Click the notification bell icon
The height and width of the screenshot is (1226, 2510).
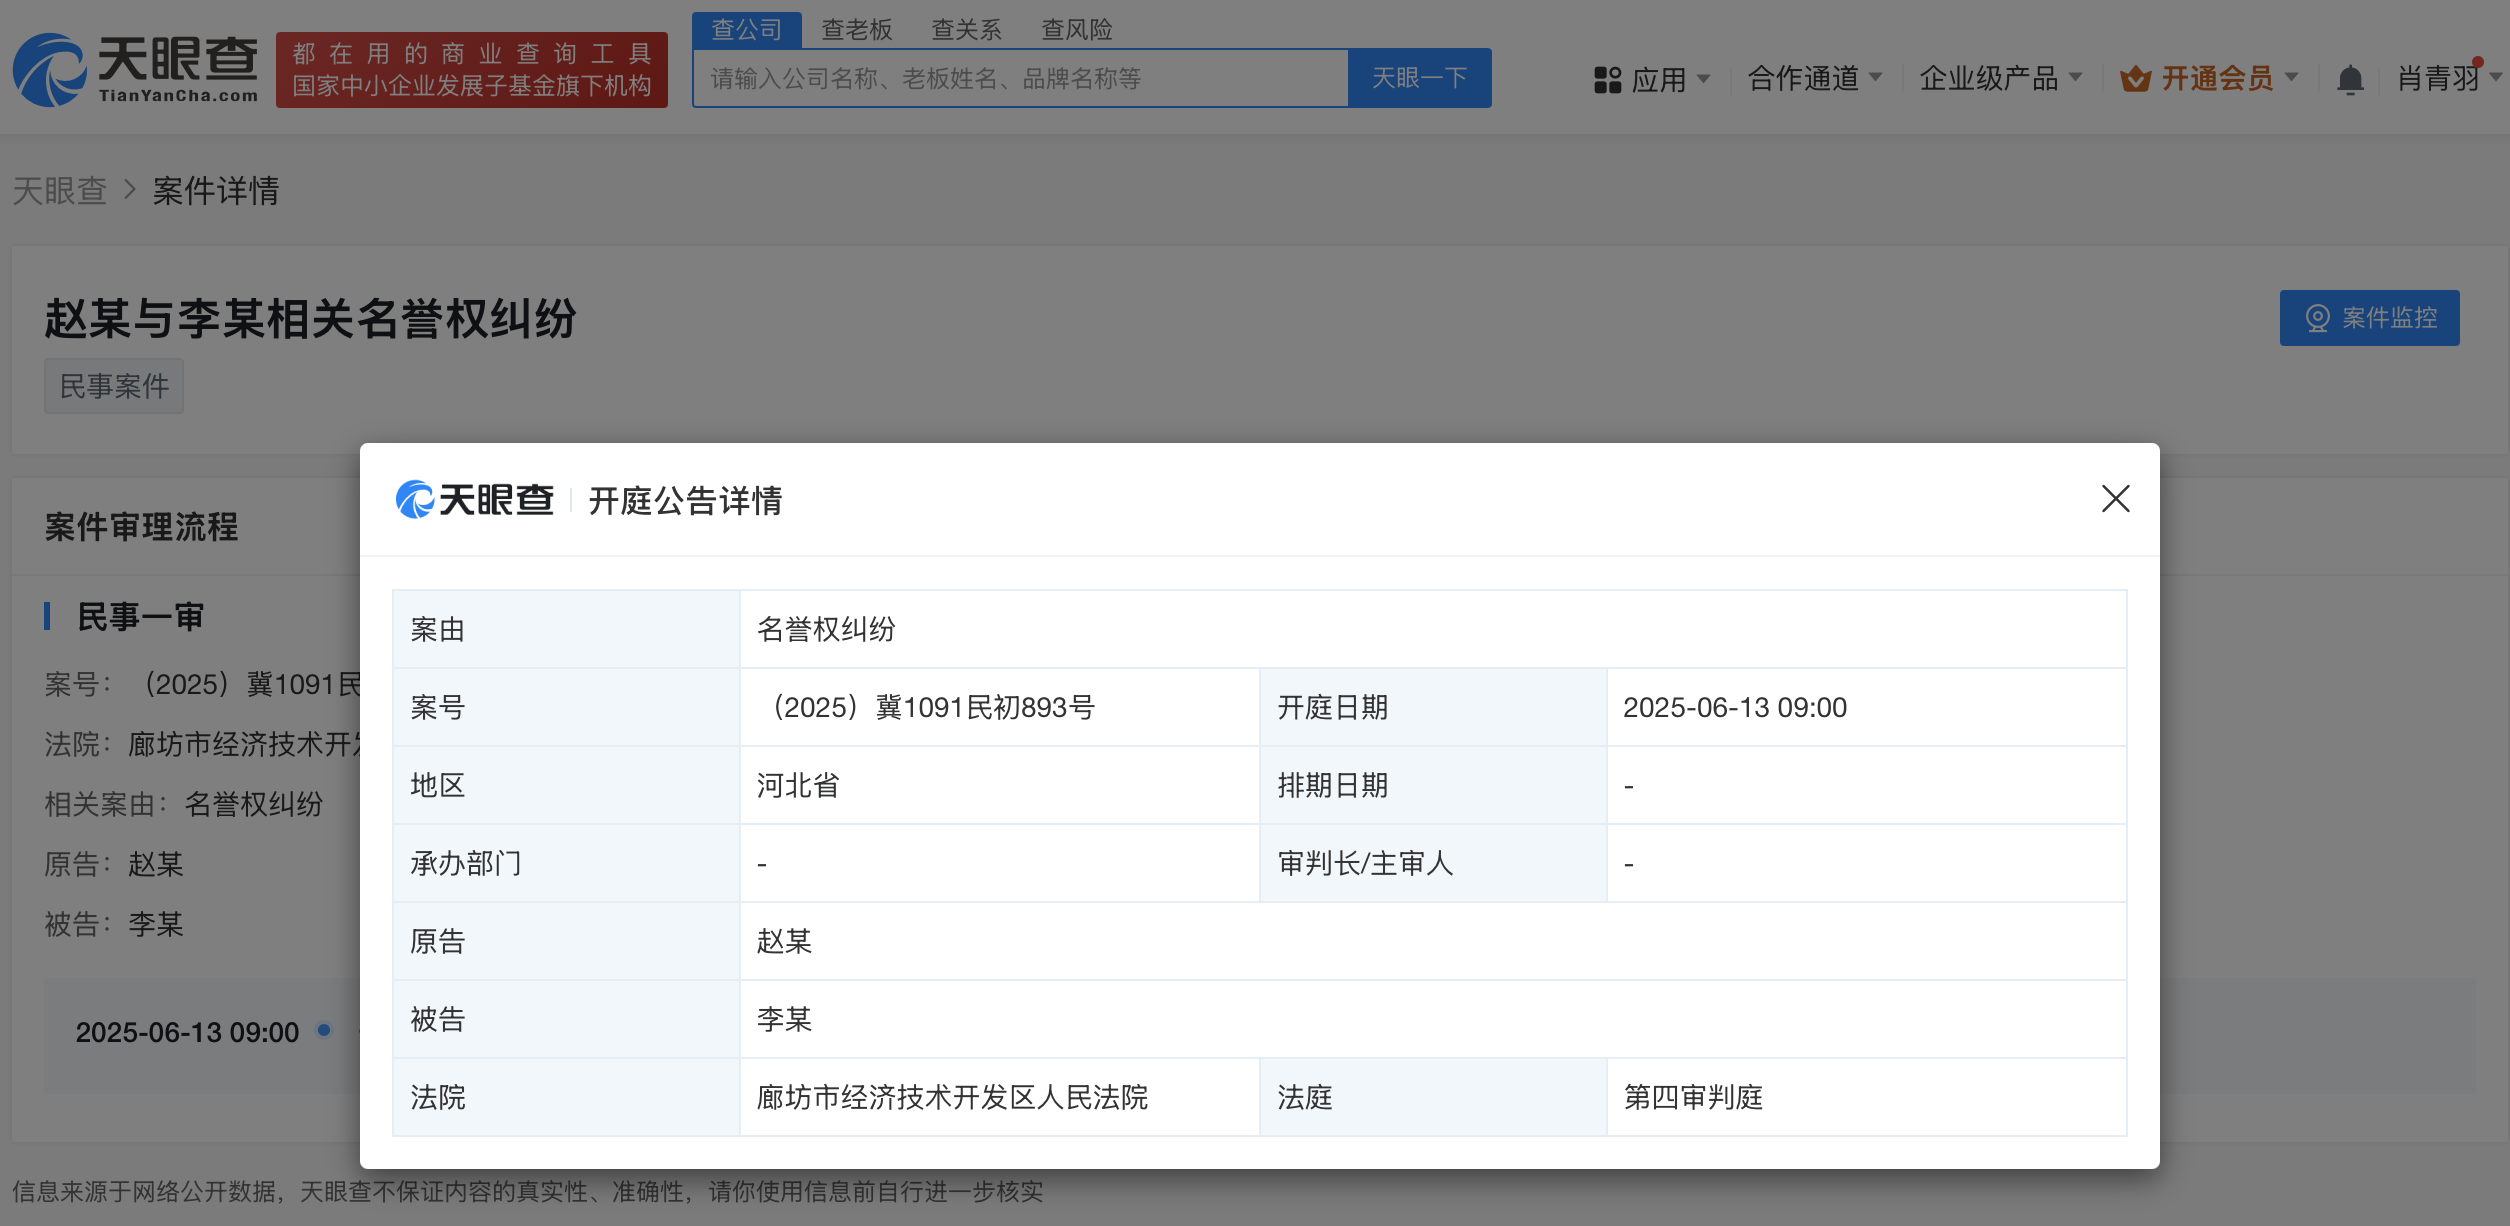click(x=2350, y=79)
